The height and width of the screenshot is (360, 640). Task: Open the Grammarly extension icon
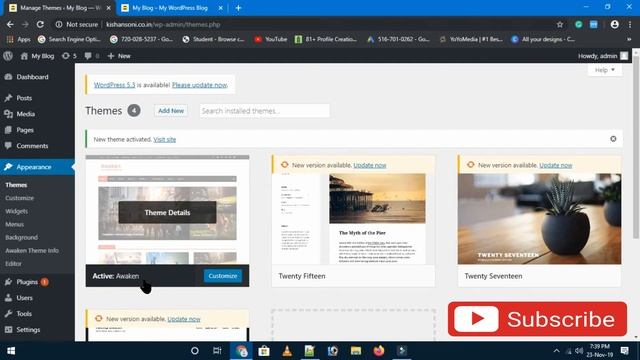coord(578,24)
